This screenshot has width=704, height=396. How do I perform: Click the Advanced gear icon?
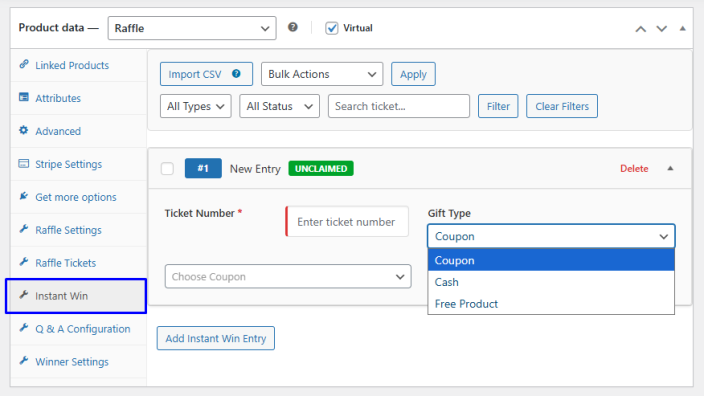click(x=24, y=130)
